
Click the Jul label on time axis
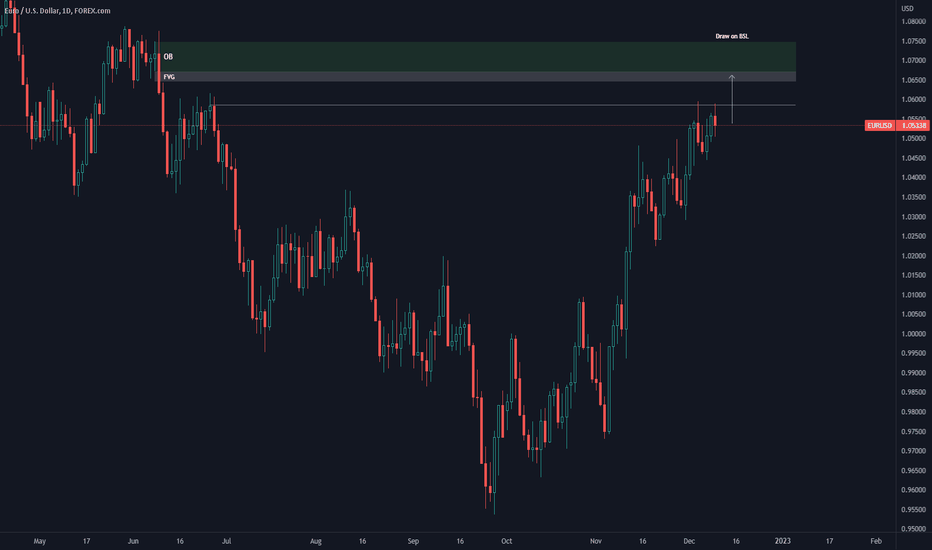[226, 541]
